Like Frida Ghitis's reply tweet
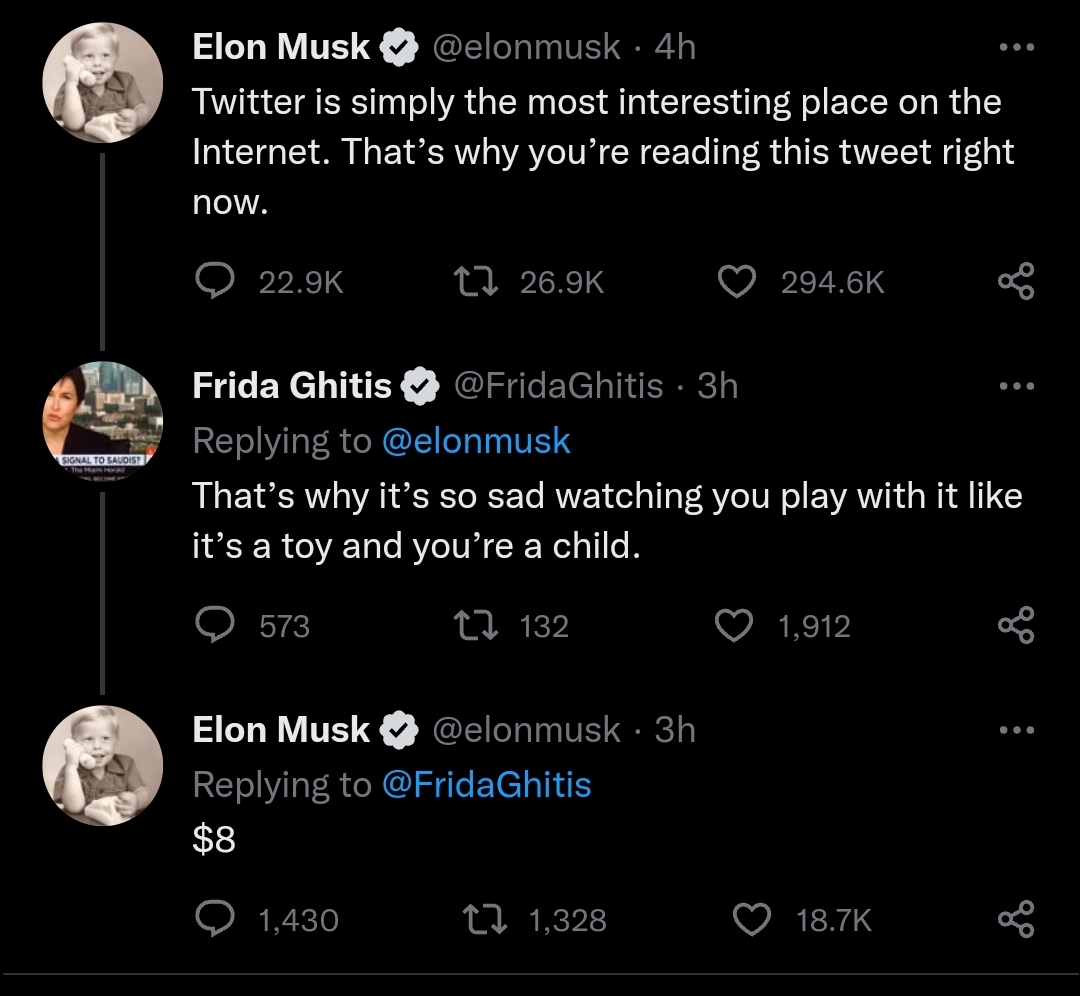This screenshot has width=1080, height=996. 737,626
